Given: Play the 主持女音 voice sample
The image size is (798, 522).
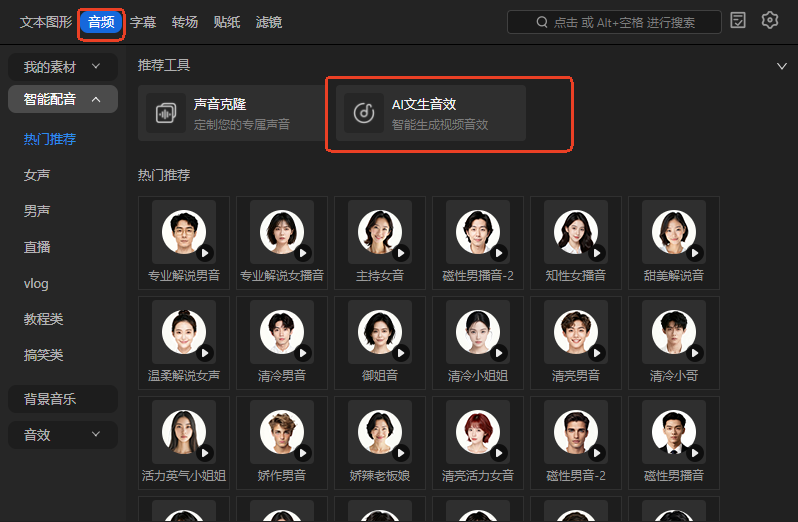Looking at the screenshot, I should point(401,252).
